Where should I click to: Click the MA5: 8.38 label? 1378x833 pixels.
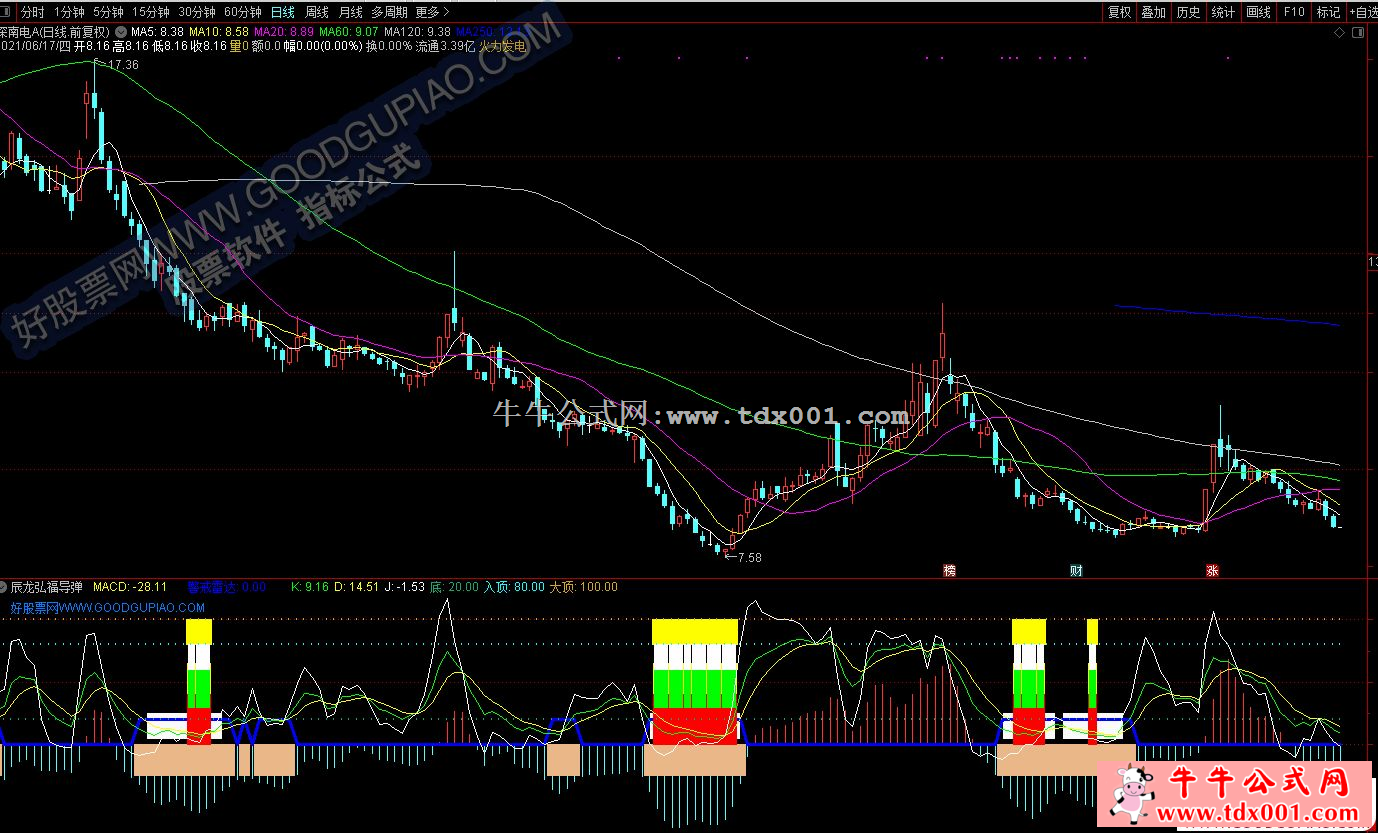(157, 31)
